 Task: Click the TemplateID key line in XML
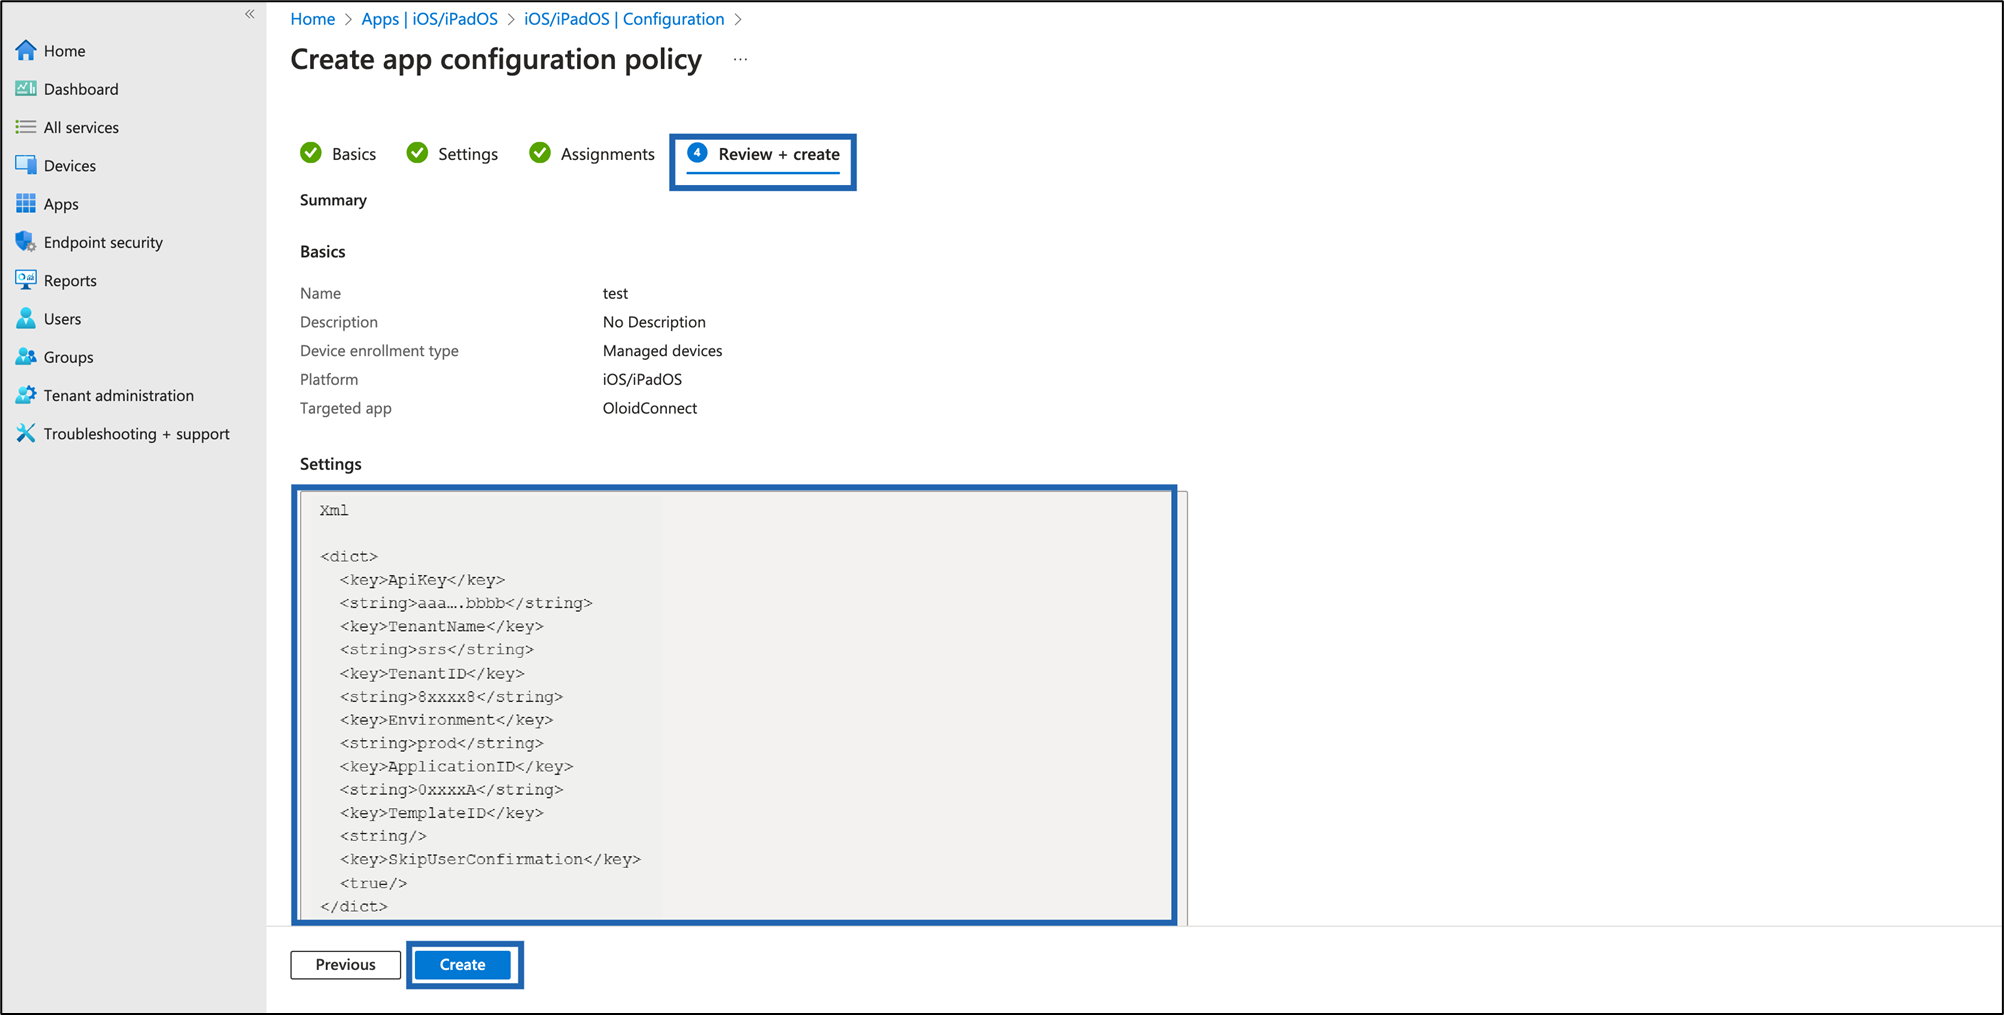pyautogui.click(x=441, y=813)
